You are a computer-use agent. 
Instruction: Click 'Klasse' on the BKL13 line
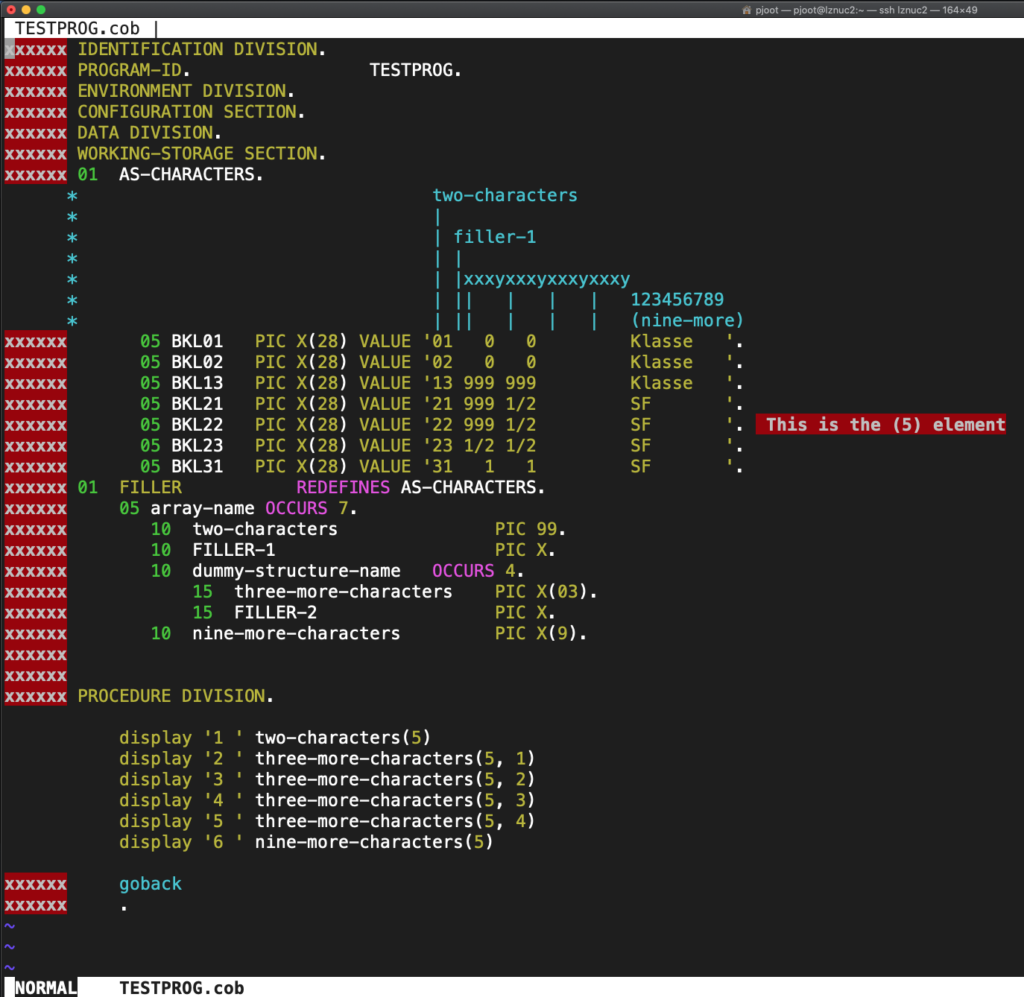661,383
